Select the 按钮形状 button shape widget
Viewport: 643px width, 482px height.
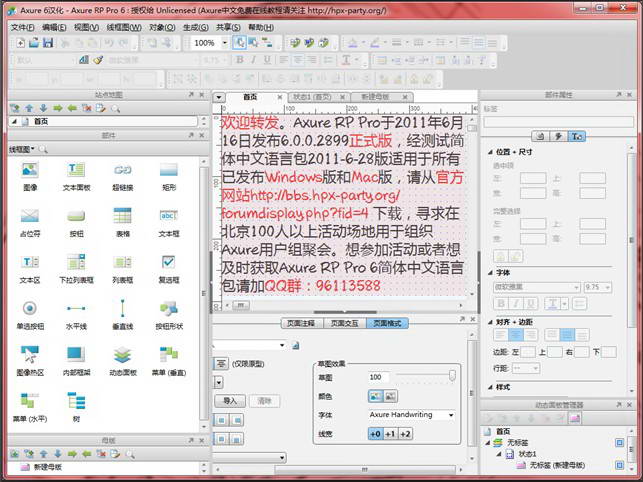(169, 315)
